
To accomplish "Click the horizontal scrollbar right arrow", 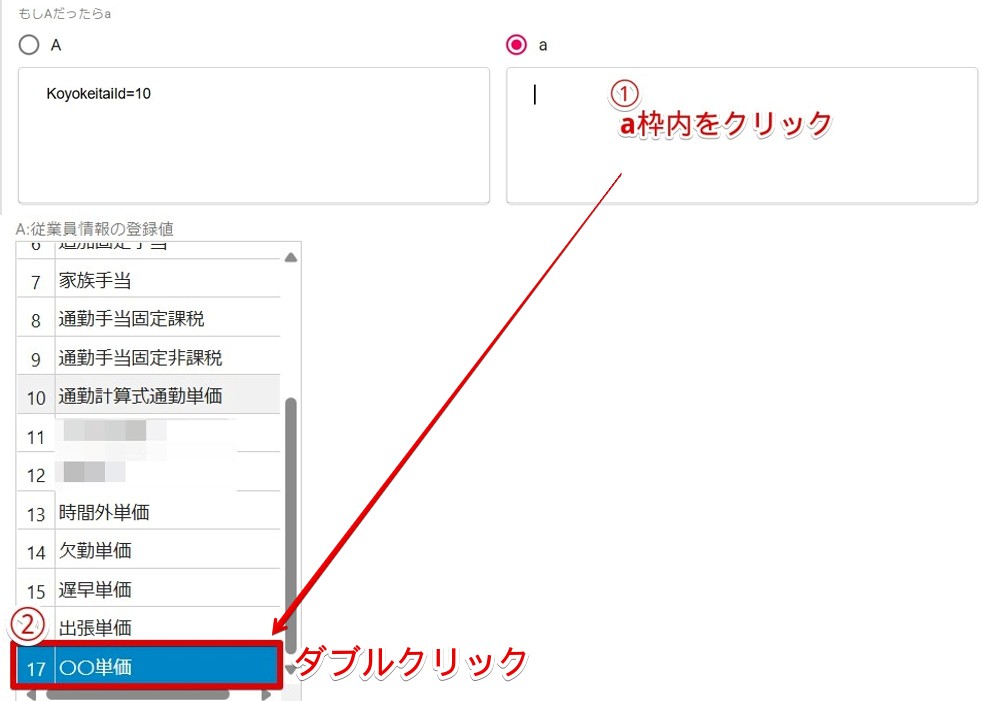I will (x=267, y=695).
